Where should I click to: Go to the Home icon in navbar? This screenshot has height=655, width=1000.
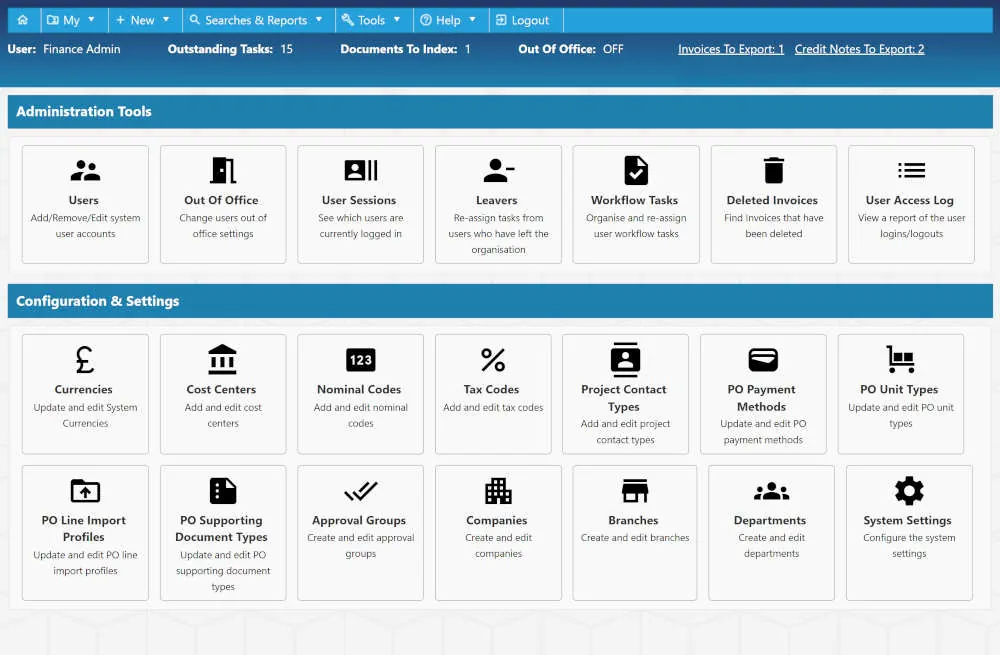pyautogui.click(x=23, y=20)
